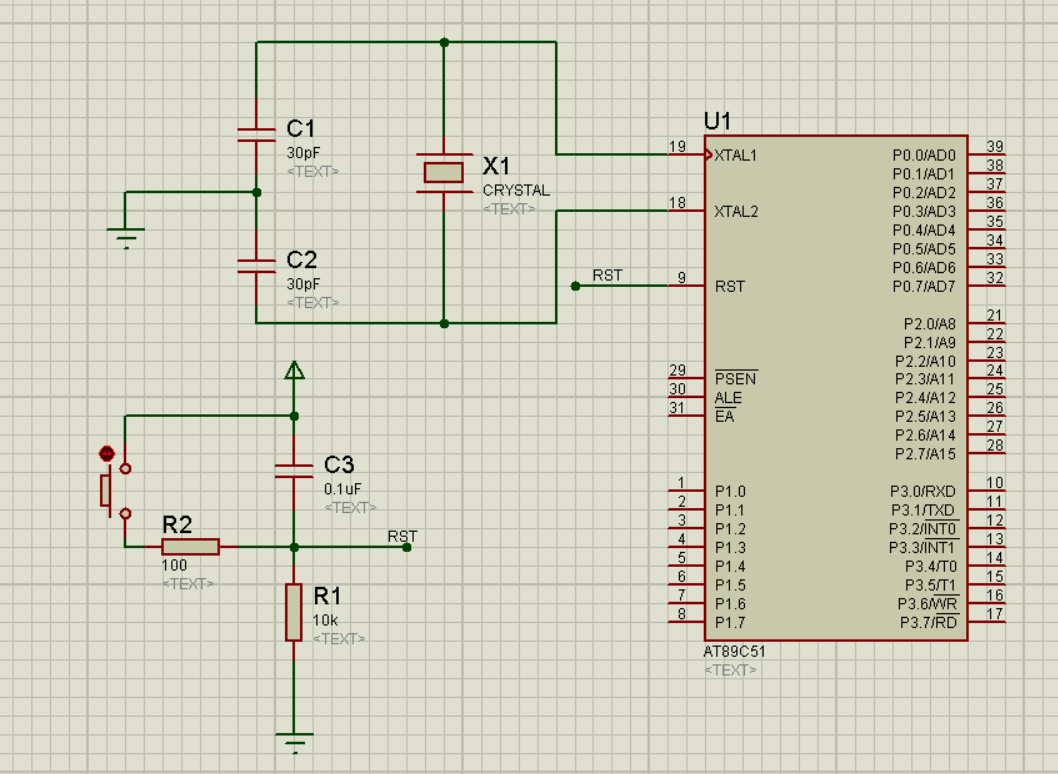Select the AT89C51 chip body U1
This screenshot has height=774, width=1058.
point(836,388)
